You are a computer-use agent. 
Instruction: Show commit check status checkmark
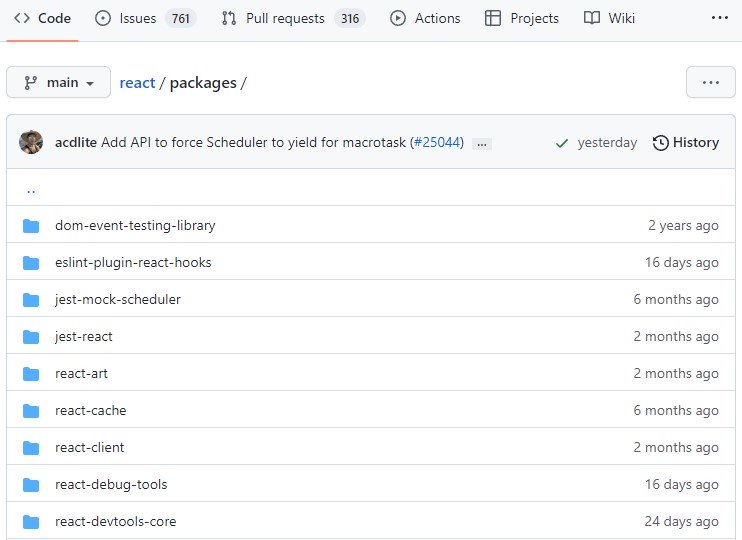[562, 143]
